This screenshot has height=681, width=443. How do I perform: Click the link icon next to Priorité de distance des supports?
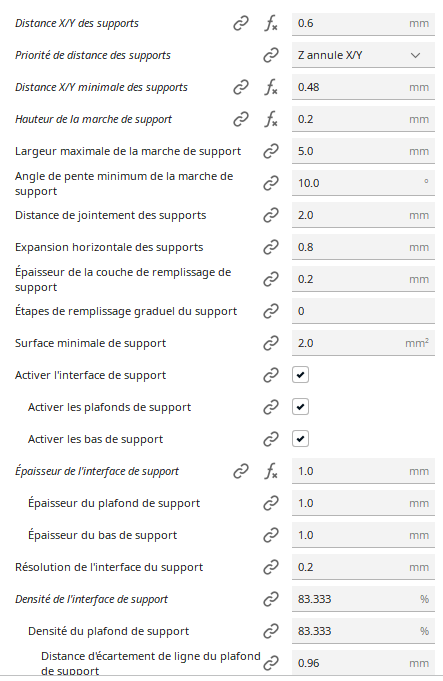click(x=271, y=55)
